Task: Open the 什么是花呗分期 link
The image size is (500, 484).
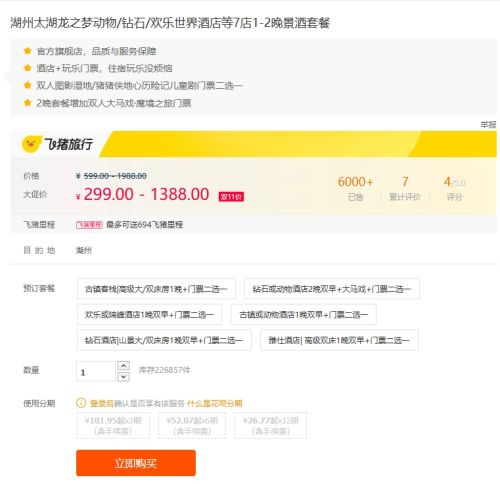Action: 215,403
